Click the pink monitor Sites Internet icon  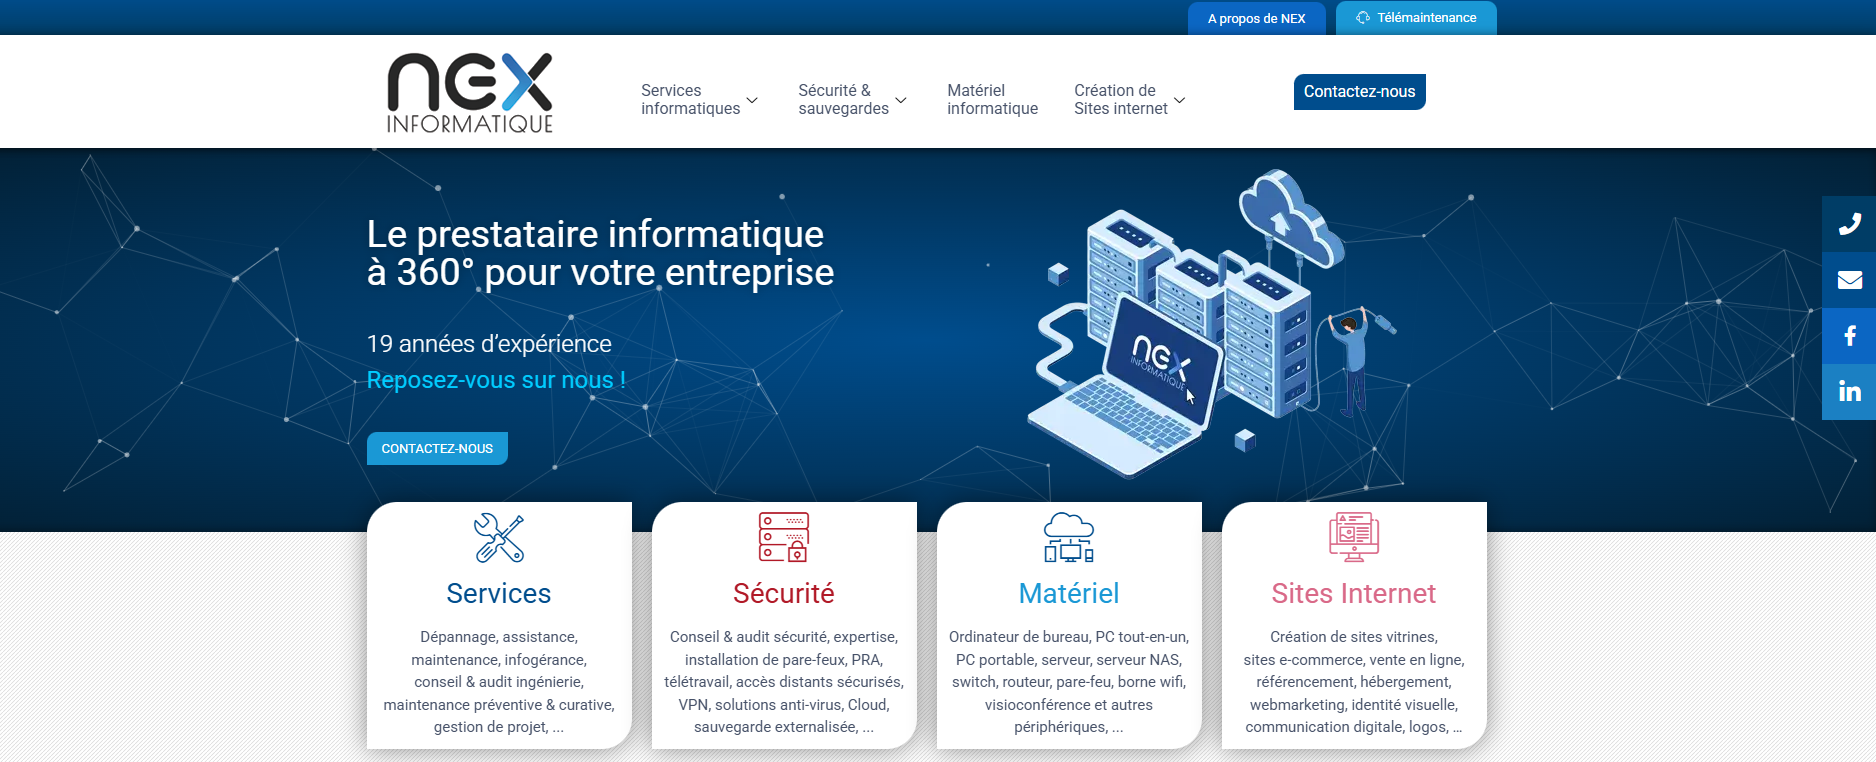pos(1354,537)
